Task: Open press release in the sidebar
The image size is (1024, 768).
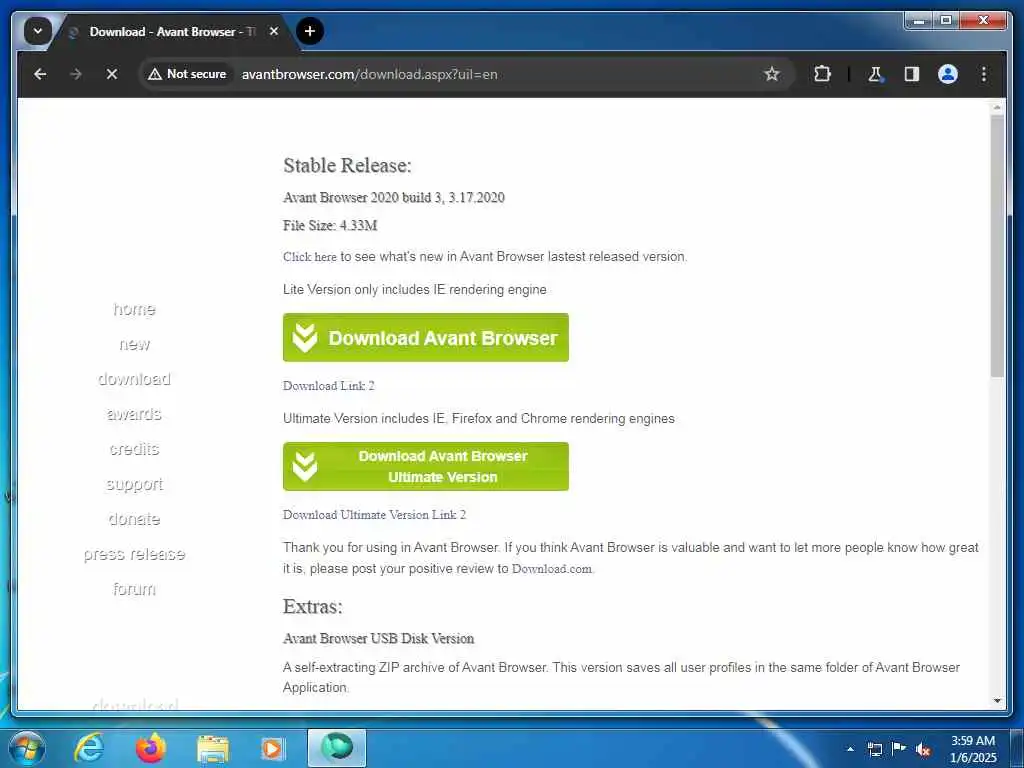Action: (134, 554)
